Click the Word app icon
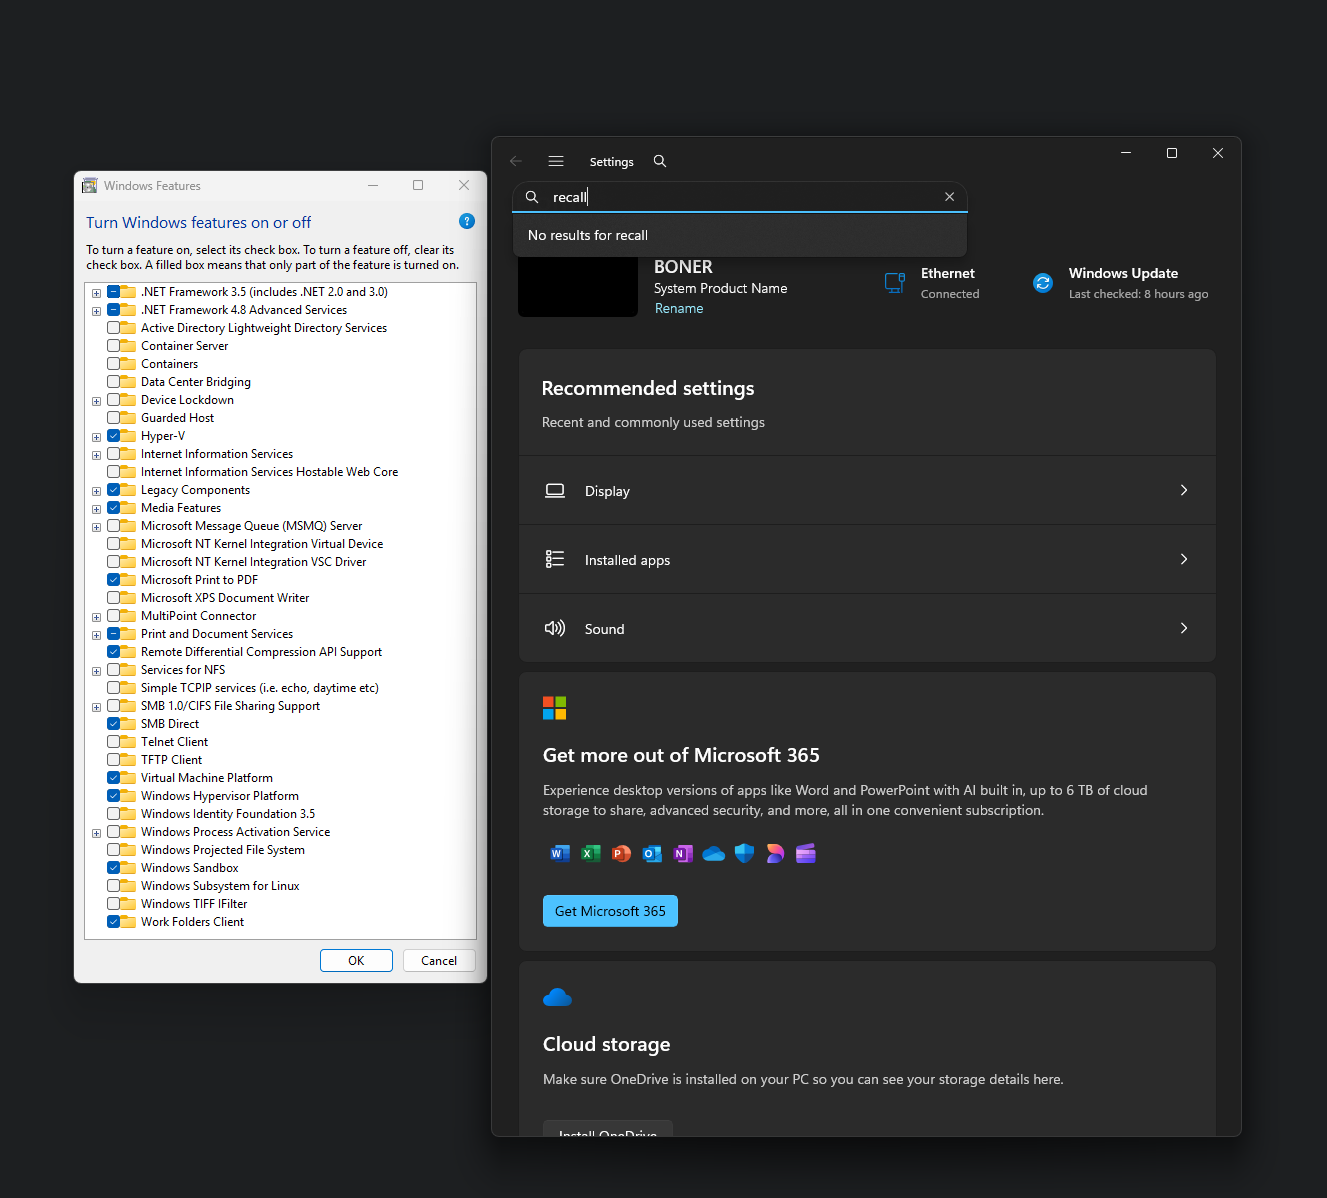This screenshot has height=1198, width=1327. (x=560, y=853)
